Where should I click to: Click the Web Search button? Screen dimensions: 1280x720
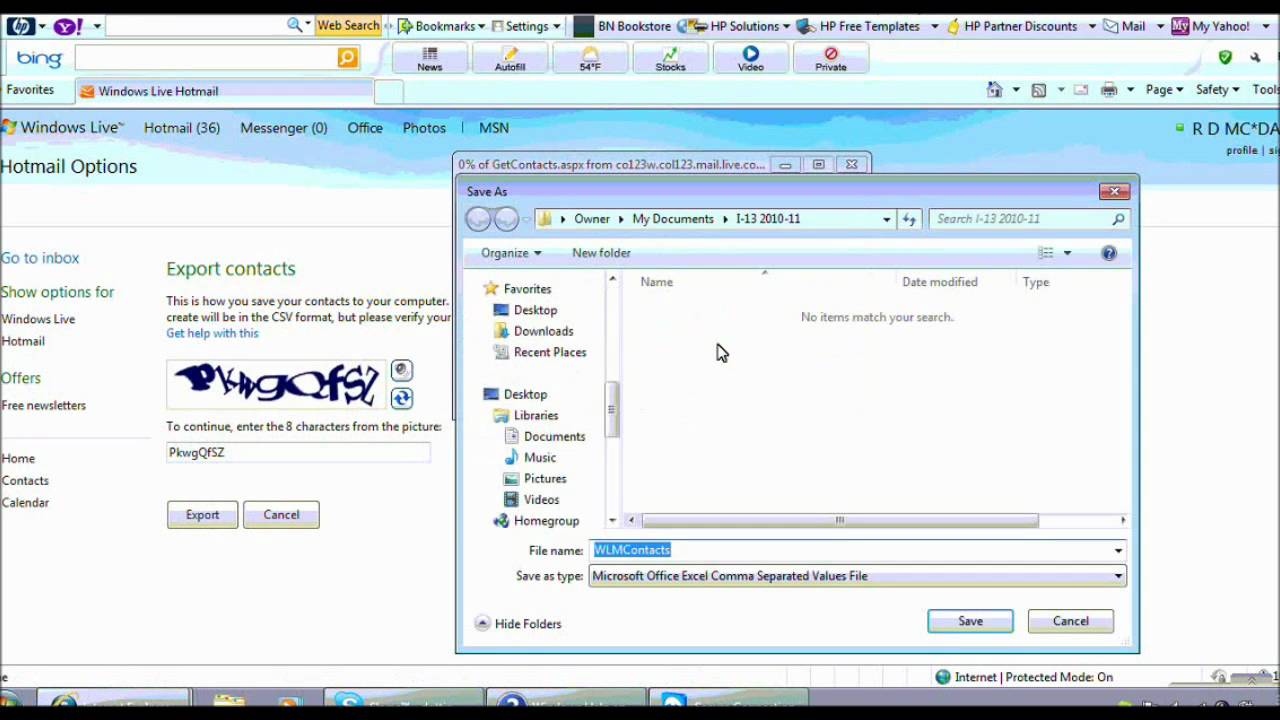(x=347, y=26)
